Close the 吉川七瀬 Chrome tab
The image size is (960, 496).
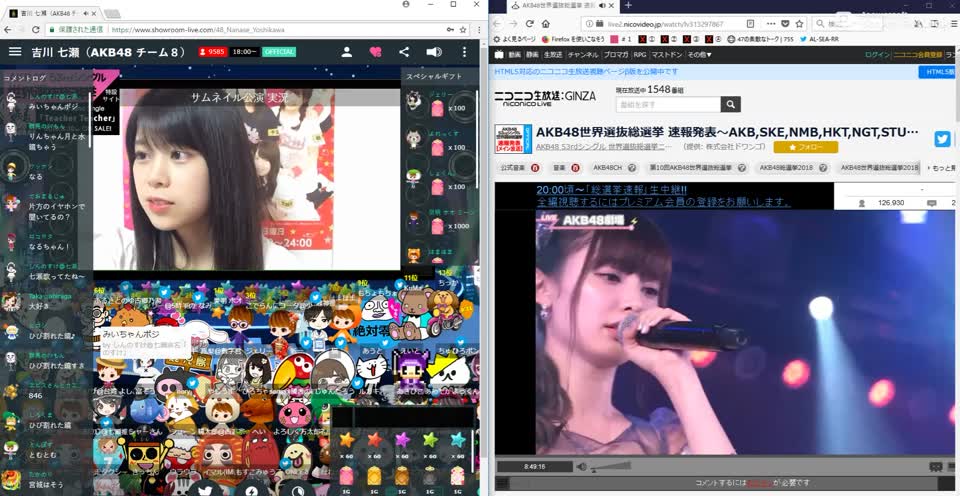94,13
